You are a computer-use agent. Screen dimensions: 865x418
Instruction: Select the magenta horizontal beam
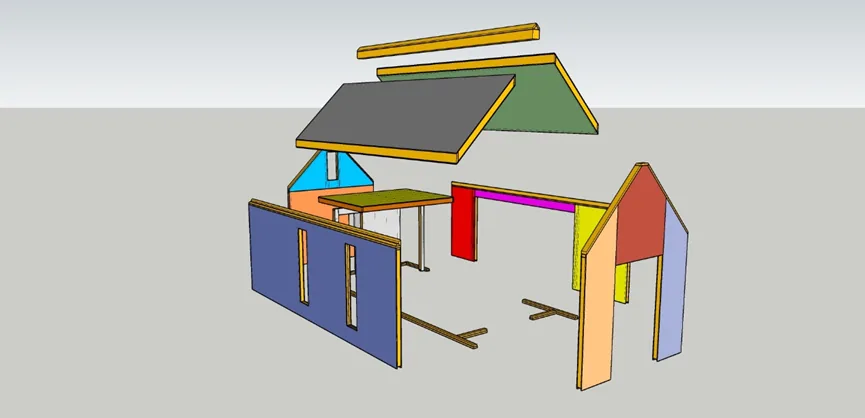point(524,201)
